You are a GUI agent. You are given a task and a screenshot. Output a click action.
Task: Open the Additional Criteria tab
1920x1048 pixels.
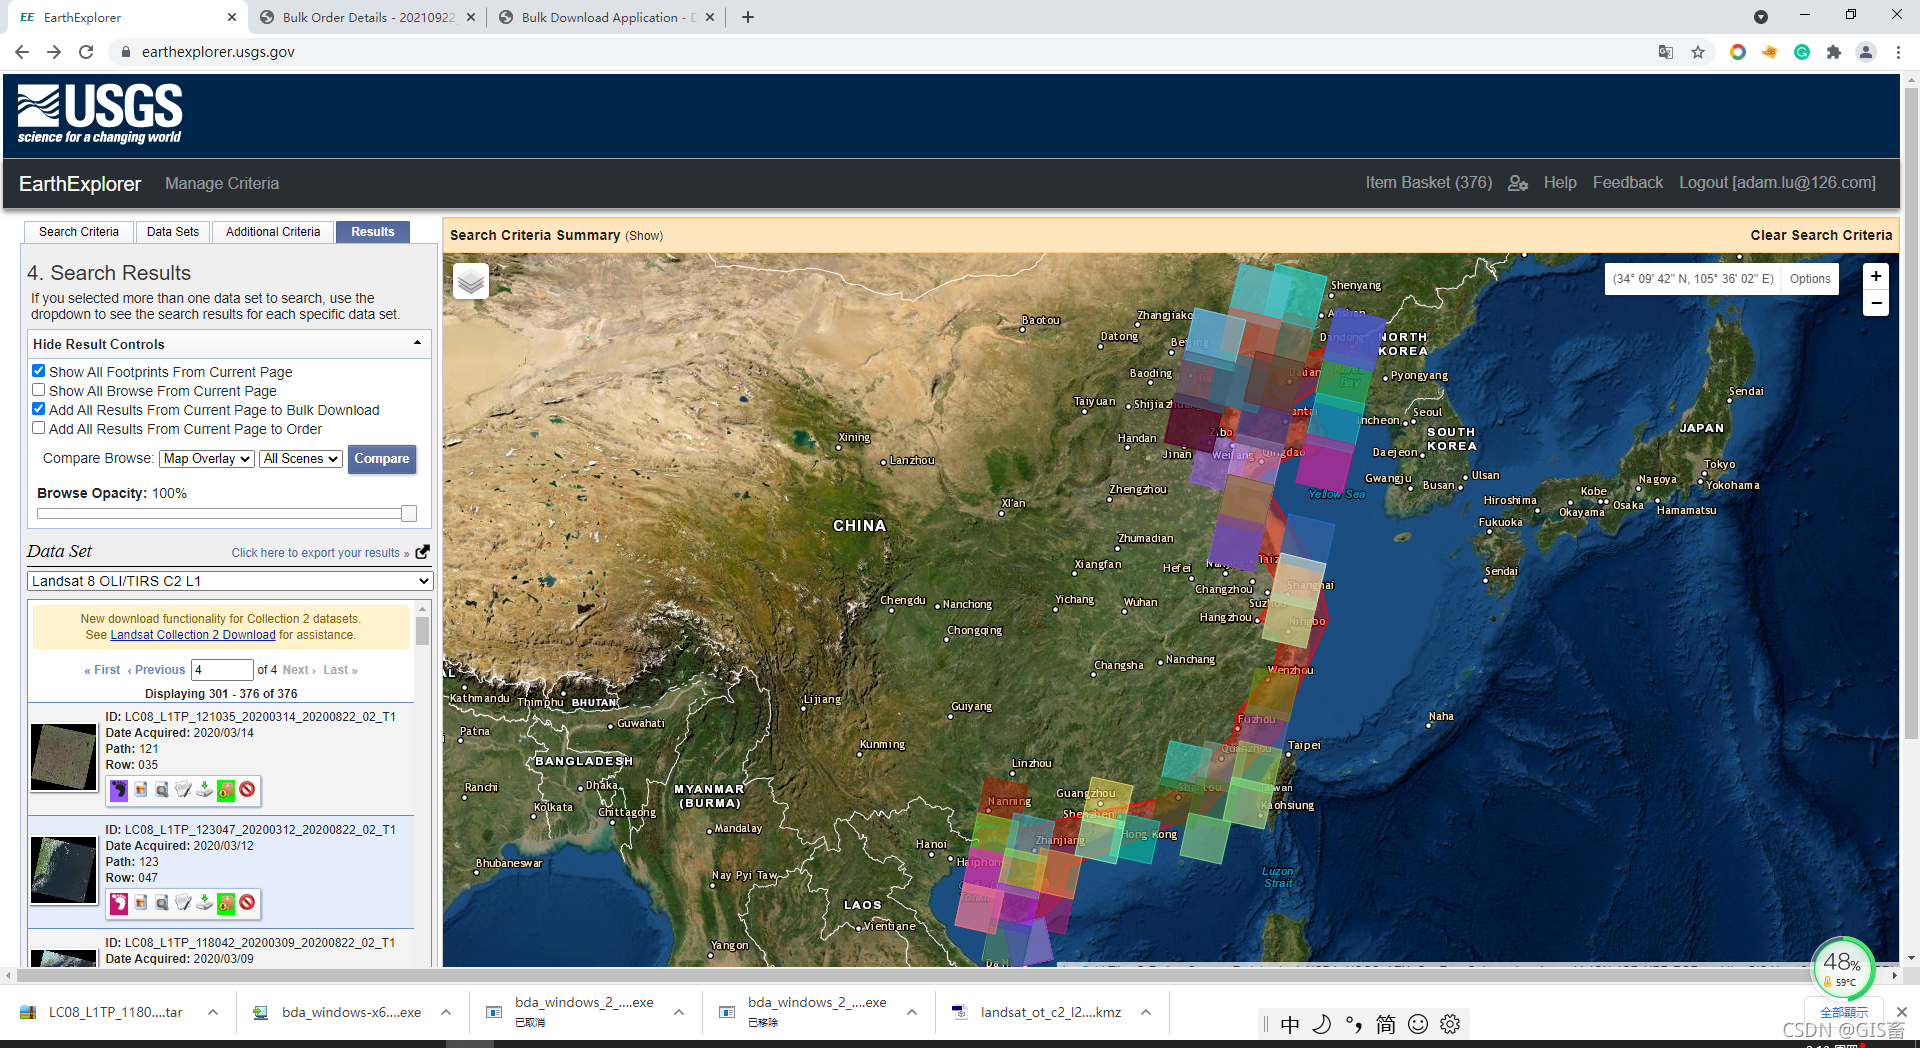tap(273, 232)
